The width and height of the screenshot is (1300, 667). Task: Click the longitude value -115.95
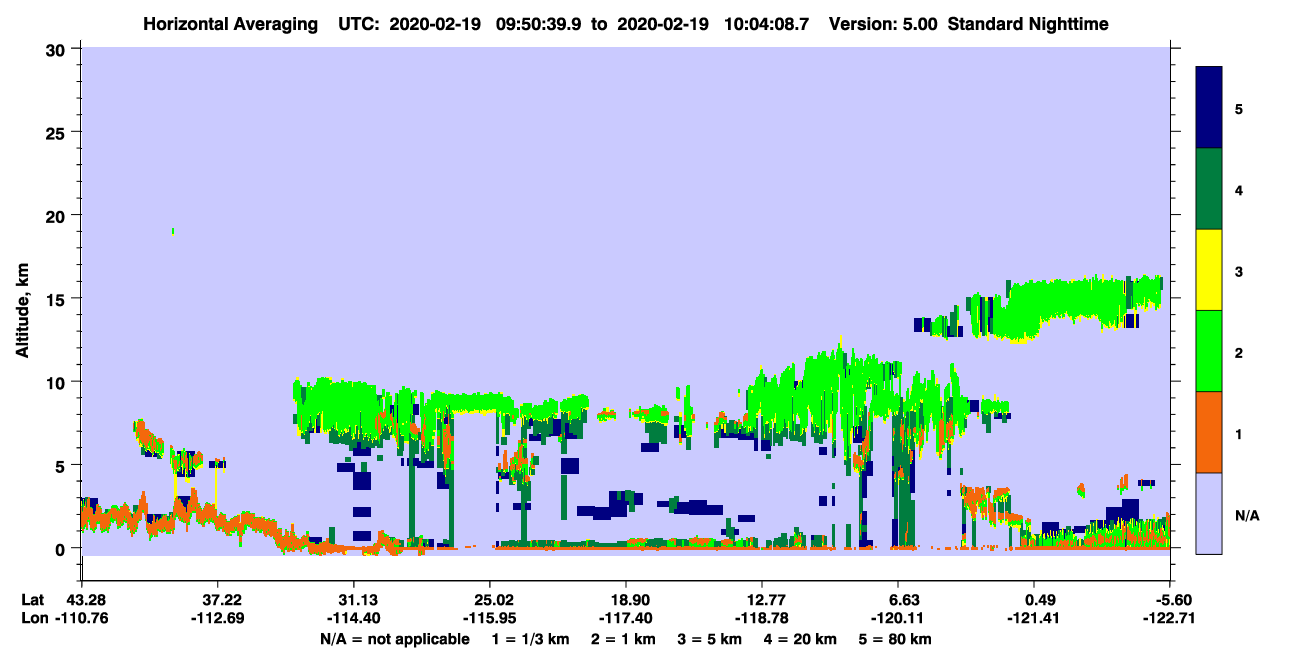coord(489,618)
